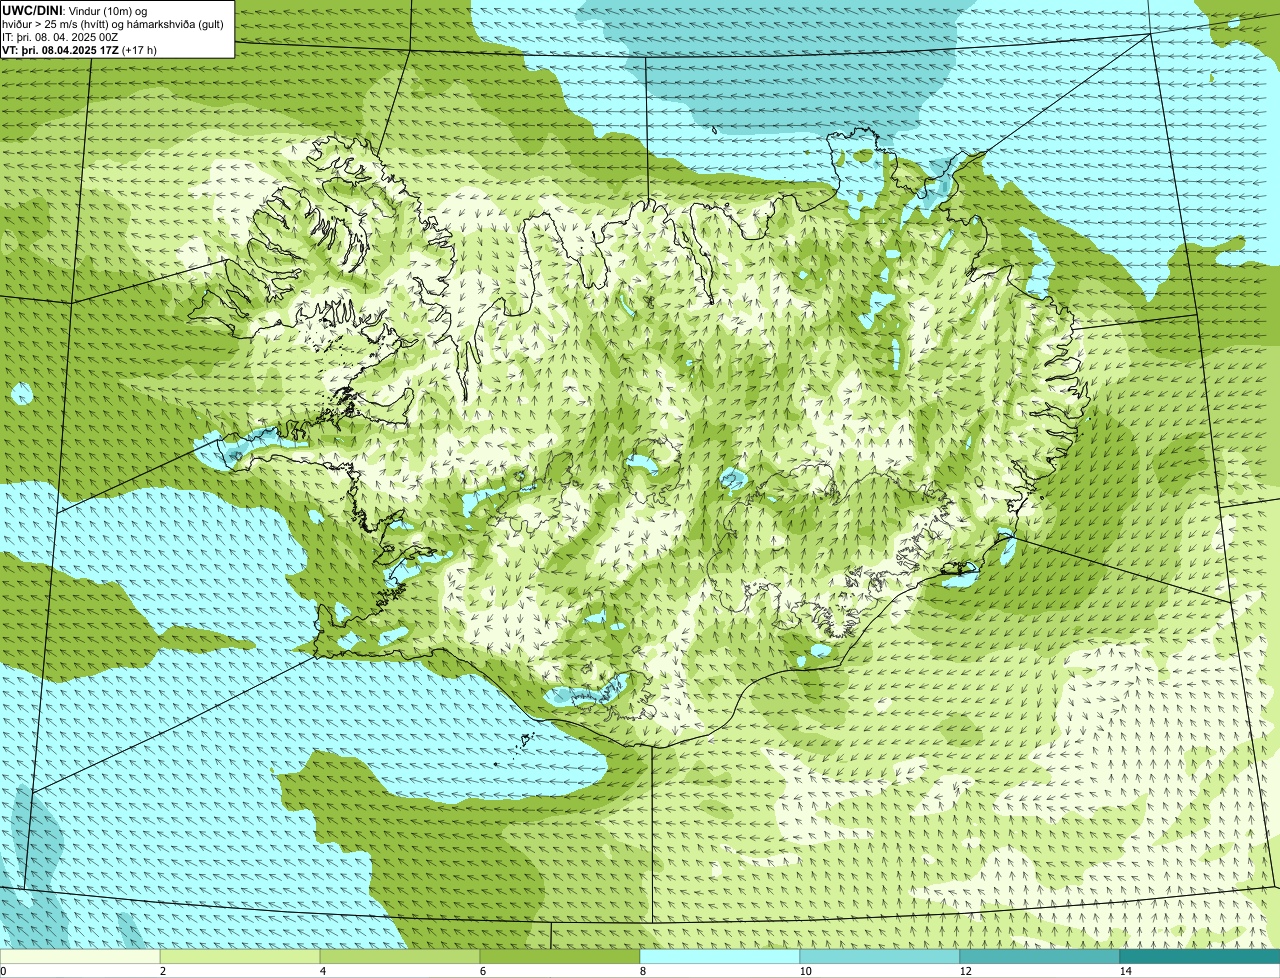The width and height of the screenshot is (1280, 978).
Task: Select the 4–6 m/s green legend segment
Action: (400, 957)
